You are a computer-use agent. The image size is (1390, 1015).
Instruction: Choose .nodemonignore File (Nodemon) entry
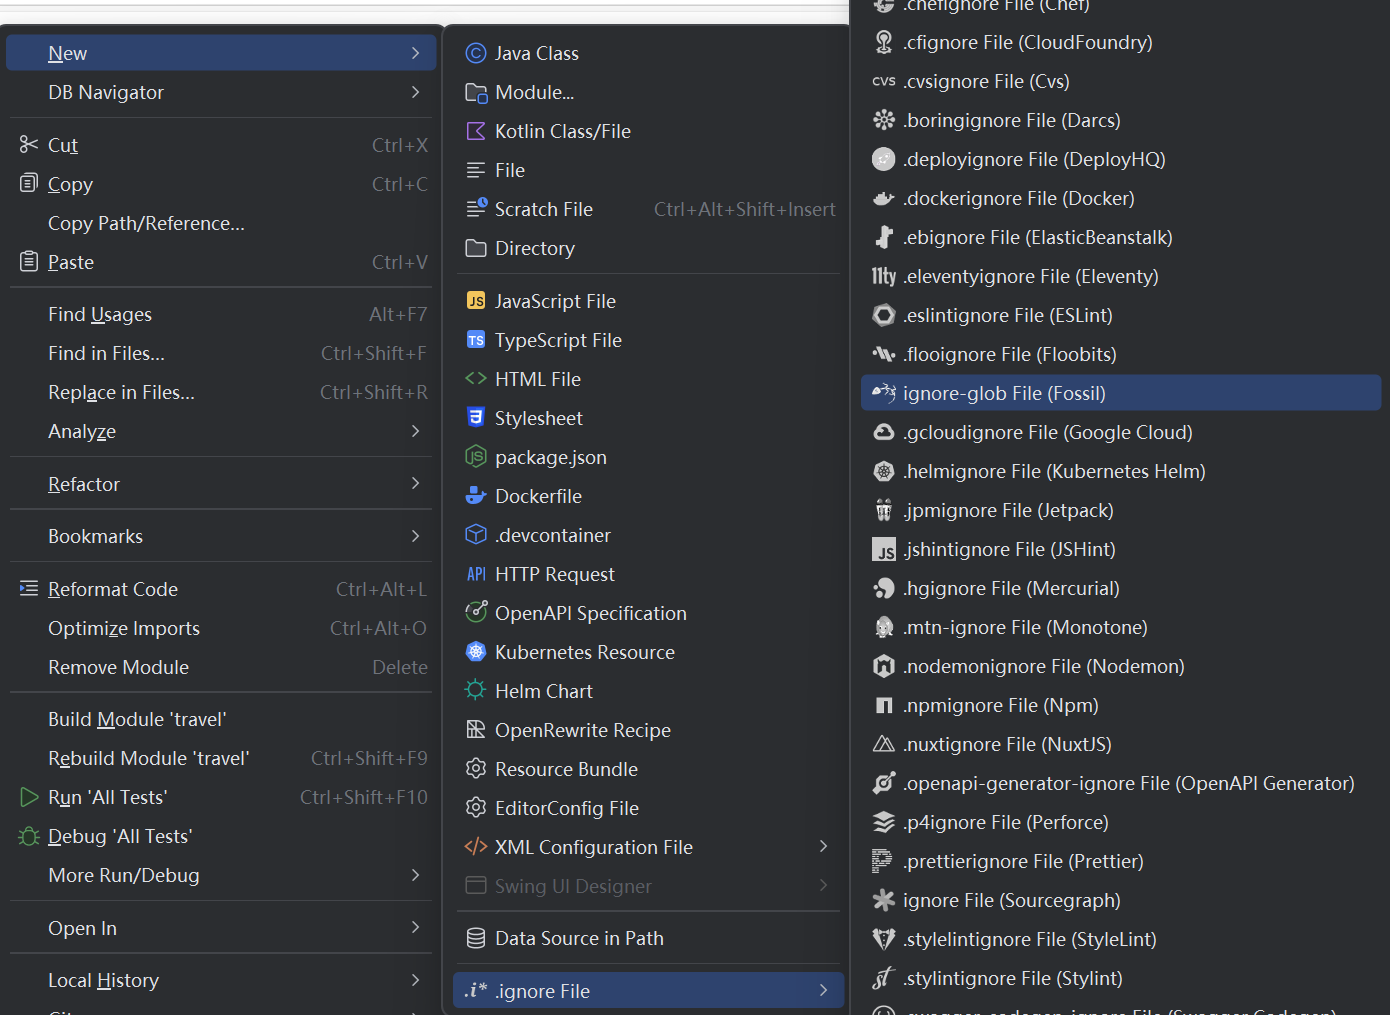click(1121, 666)
